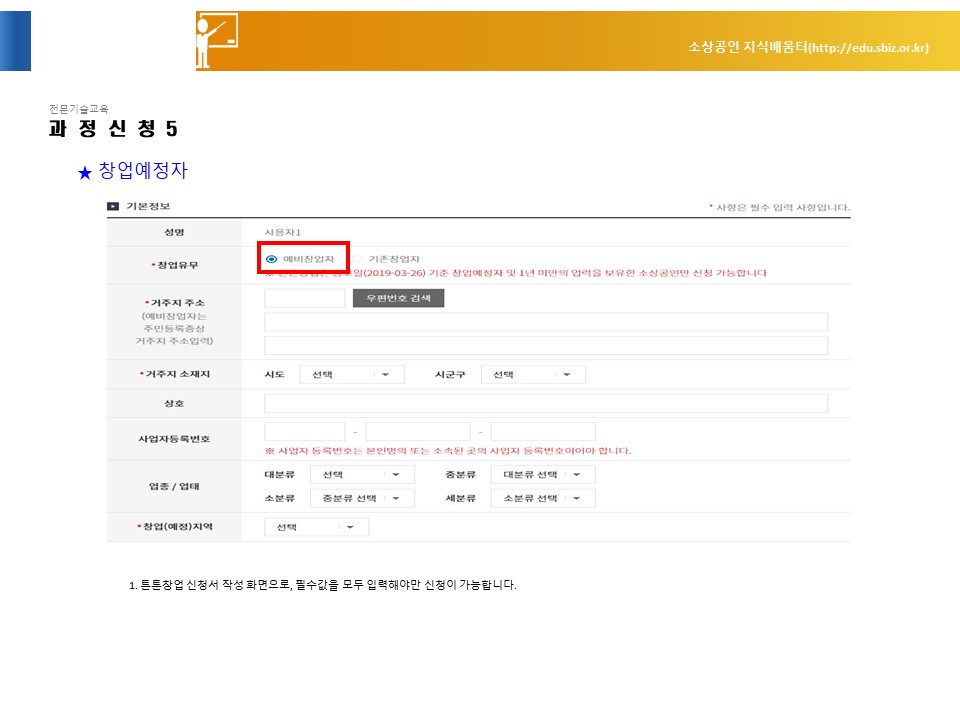Click the 성명 row label
This screenshot has height=720, width=960.
[x=174, y=232]
